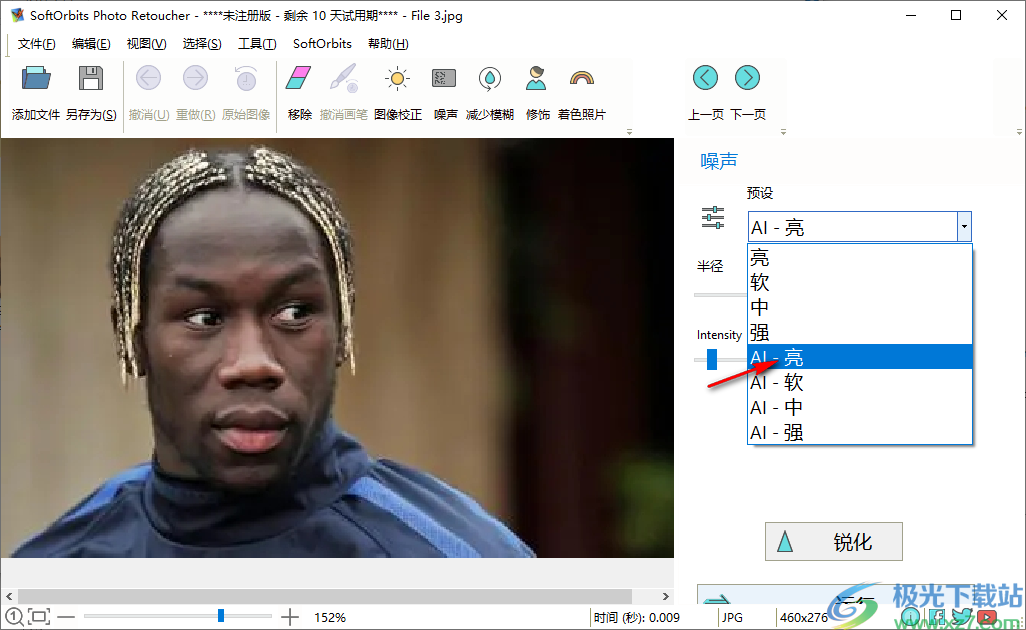The height and width of the screenshot is (630, 1026).
Task: Open the SoftOrbits menu
Action: point(321,43)
